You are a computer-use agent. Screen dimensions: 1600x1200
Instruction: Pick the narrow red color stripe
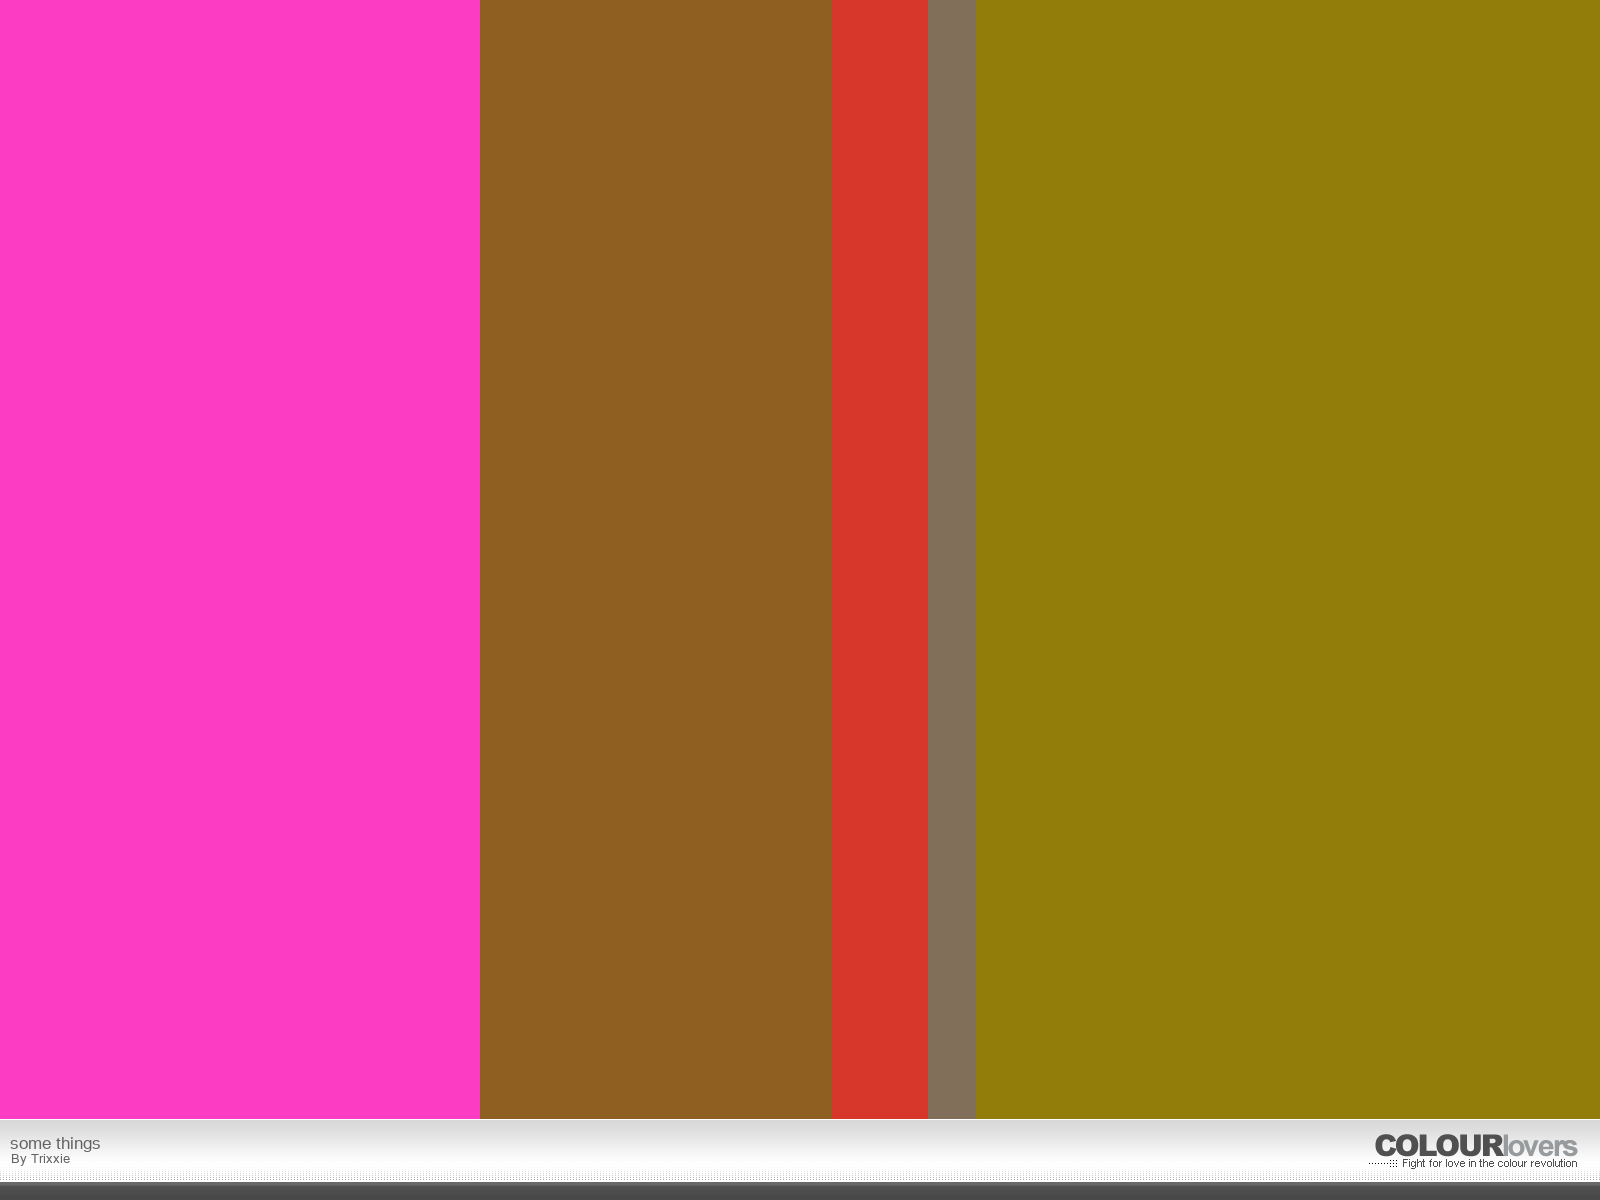click(880, 559)
